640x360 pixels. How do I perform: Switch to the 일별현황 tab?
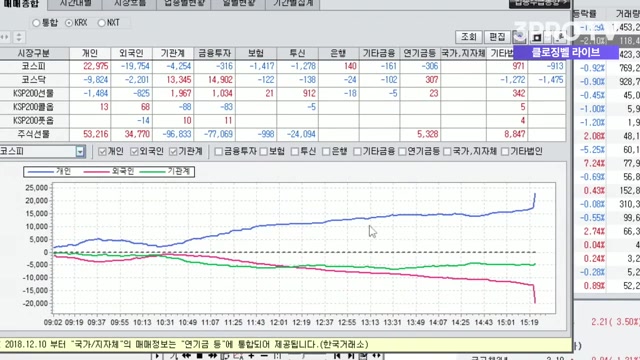[x=239, y=4]
